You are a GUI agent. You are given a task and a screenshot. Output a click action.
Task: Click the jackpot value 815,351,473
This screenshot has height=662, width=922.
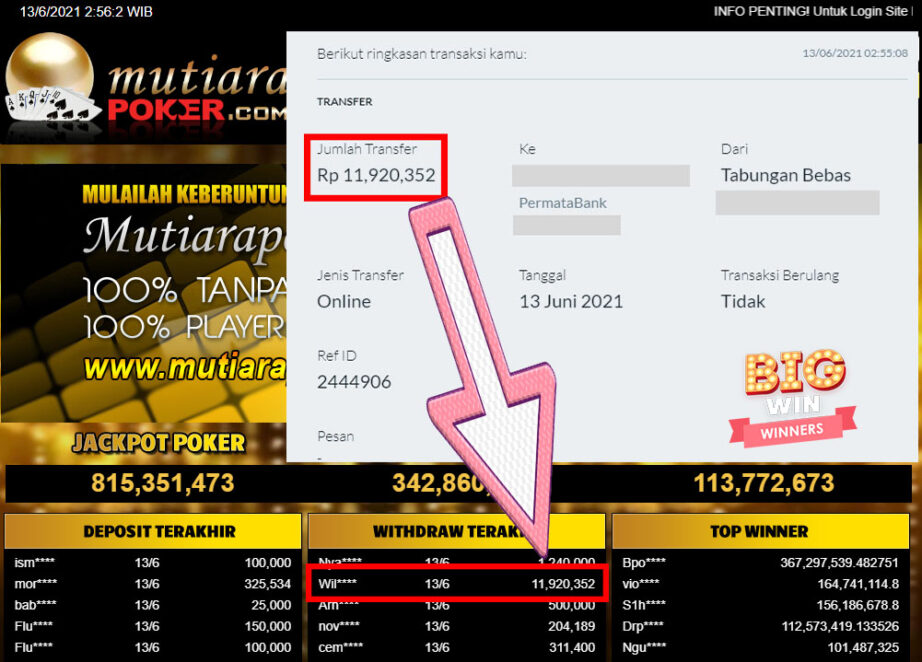coord(163,483)
